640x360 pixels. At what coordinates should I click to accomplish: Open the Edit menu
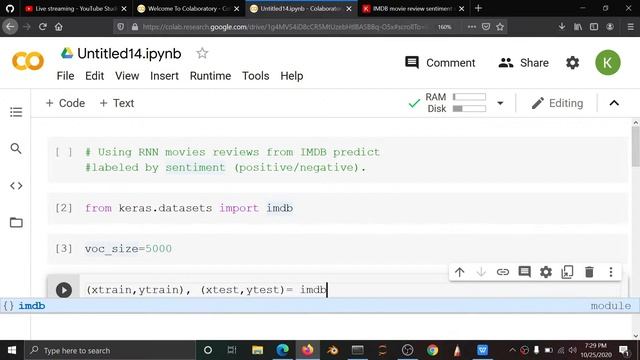(x=94, y=76)
